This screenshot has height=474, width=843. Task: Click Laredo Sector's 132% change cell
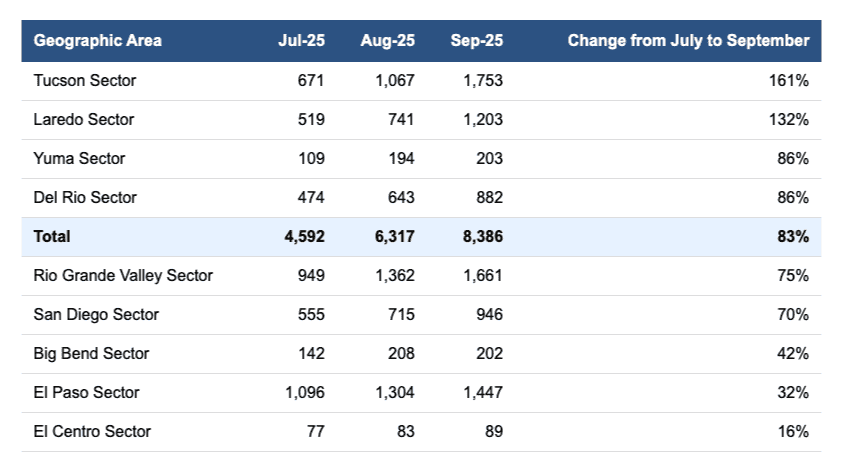788,119
